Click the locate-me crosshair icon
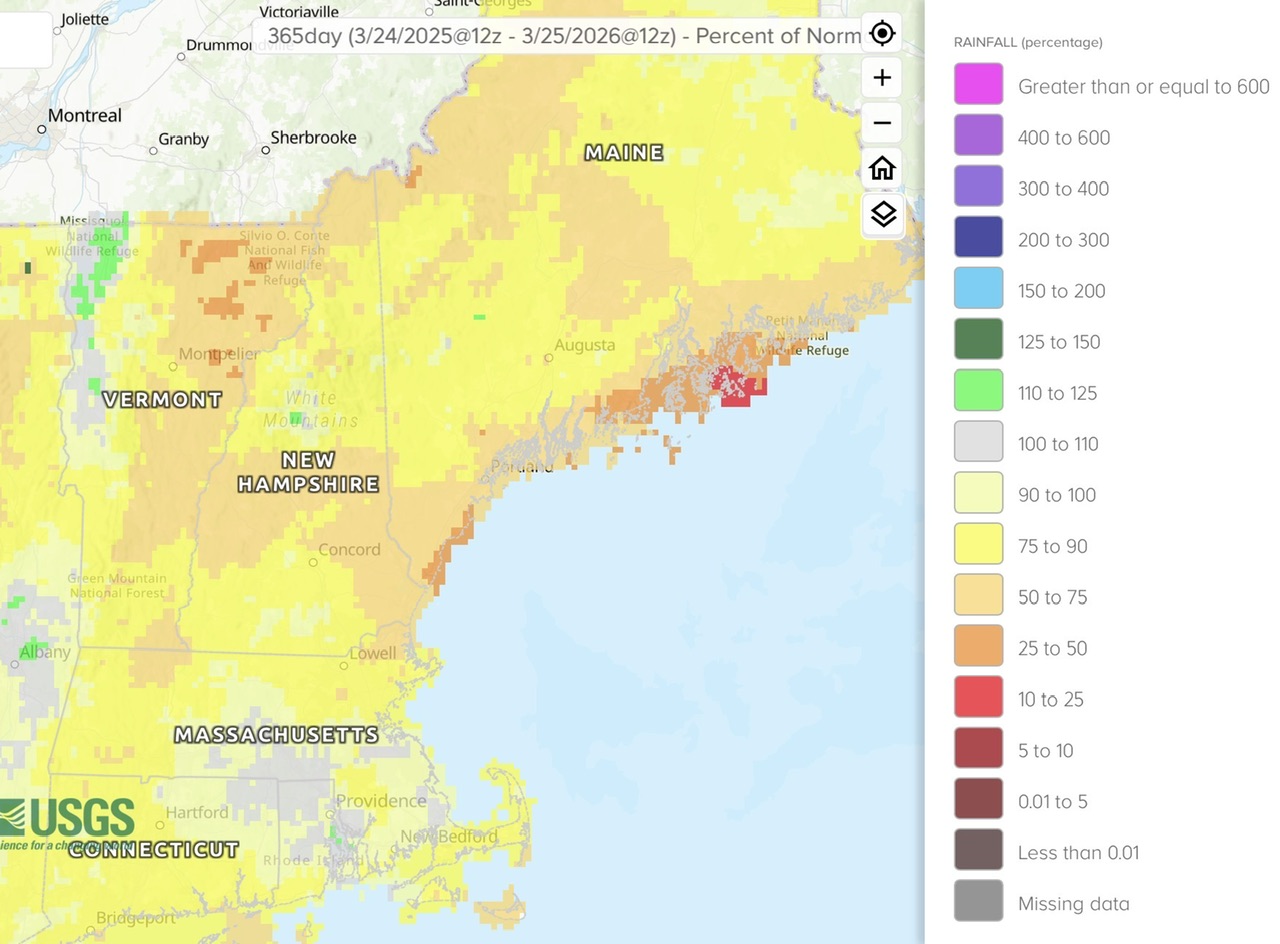 click(x=882, y=33)
